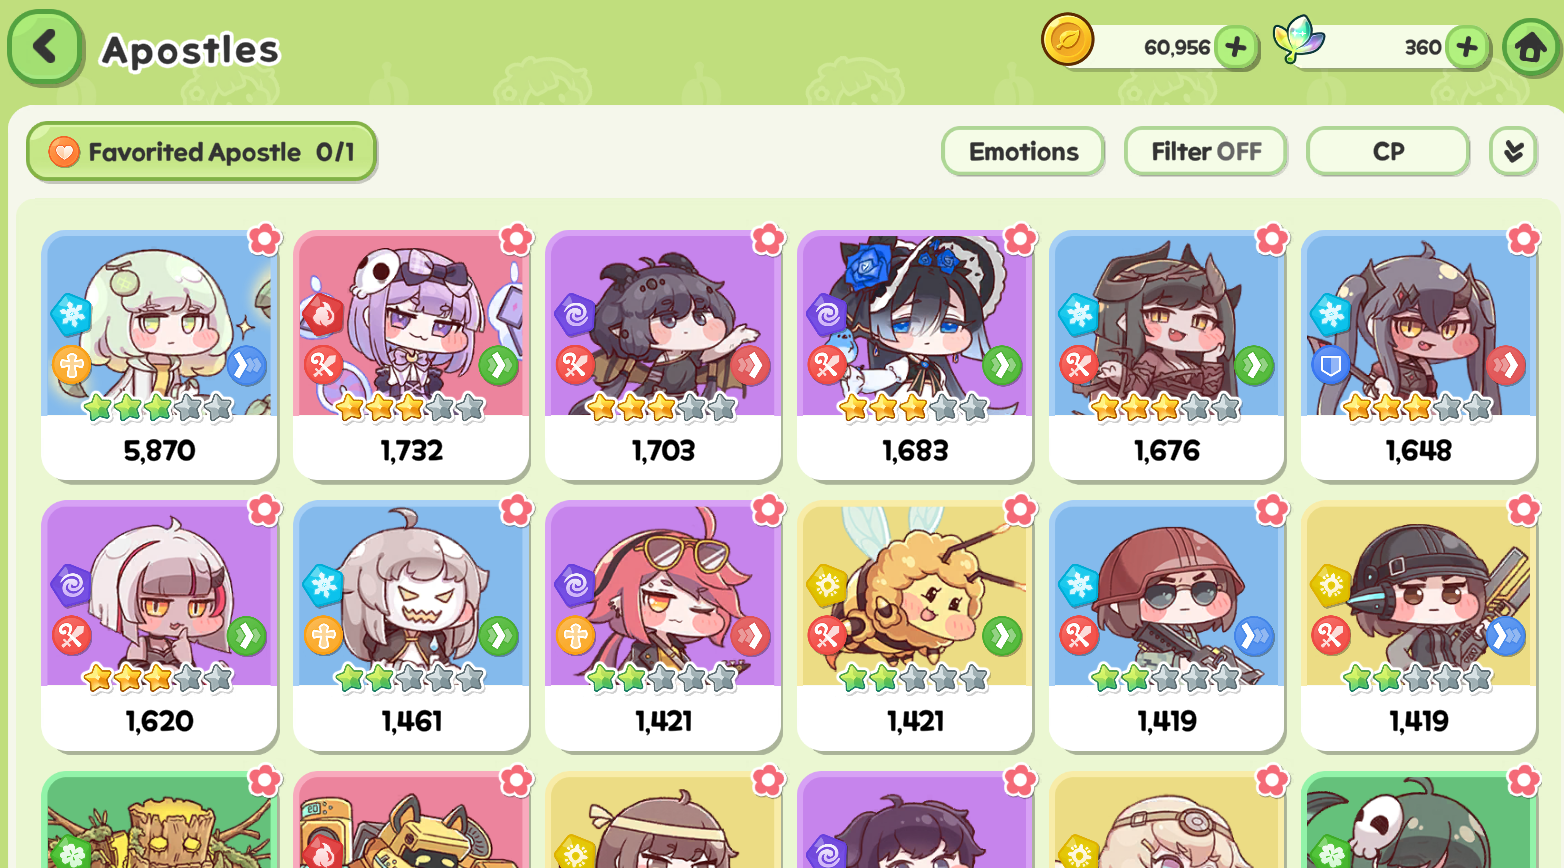Select the apostle card with 1,732 CP
Image resolution: width=1564 pixels, height=868 pixels.
pyautogui.click(x=411, y=355)
